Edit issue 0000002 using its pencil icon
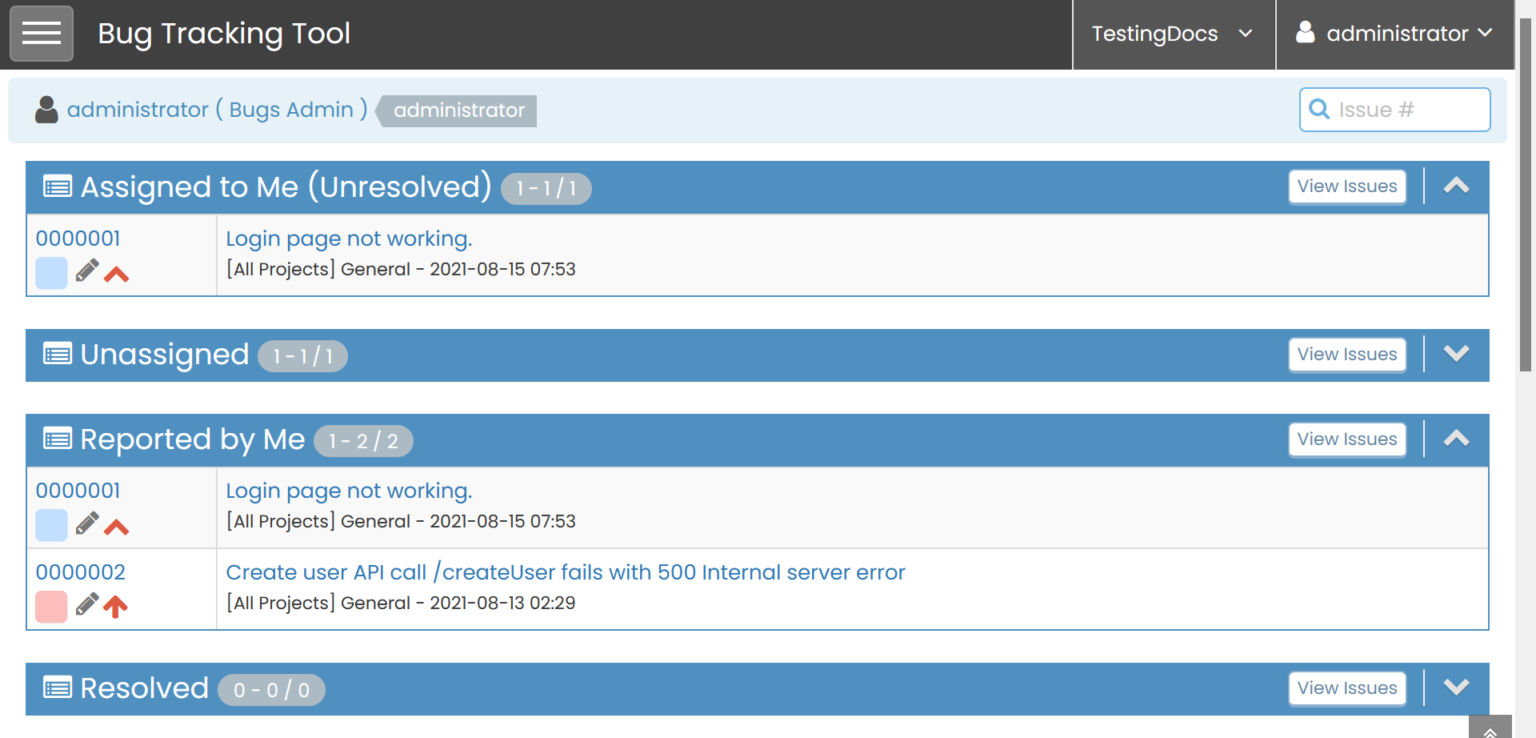Viewport: 1536px width, 738px height. pos(87,603)
